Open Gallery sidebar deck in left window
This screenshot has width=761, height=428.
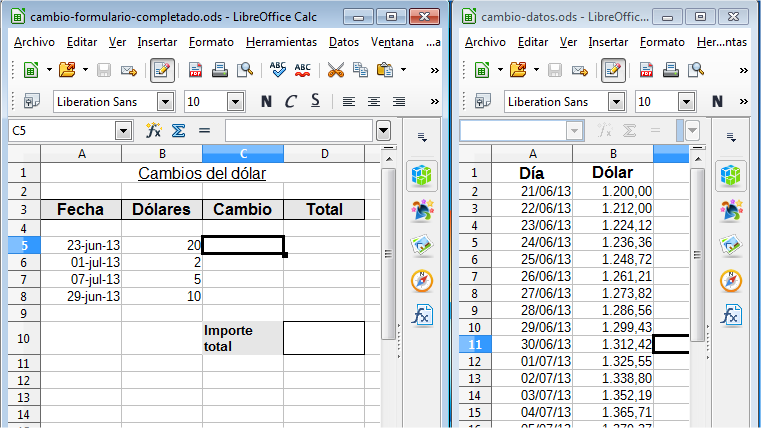pyautogui.click(x=421, y=246)
